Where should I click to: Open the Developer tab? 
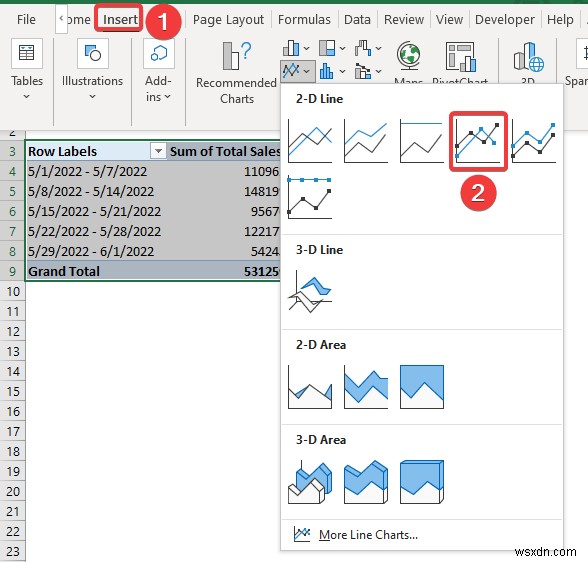pos(505,19)
